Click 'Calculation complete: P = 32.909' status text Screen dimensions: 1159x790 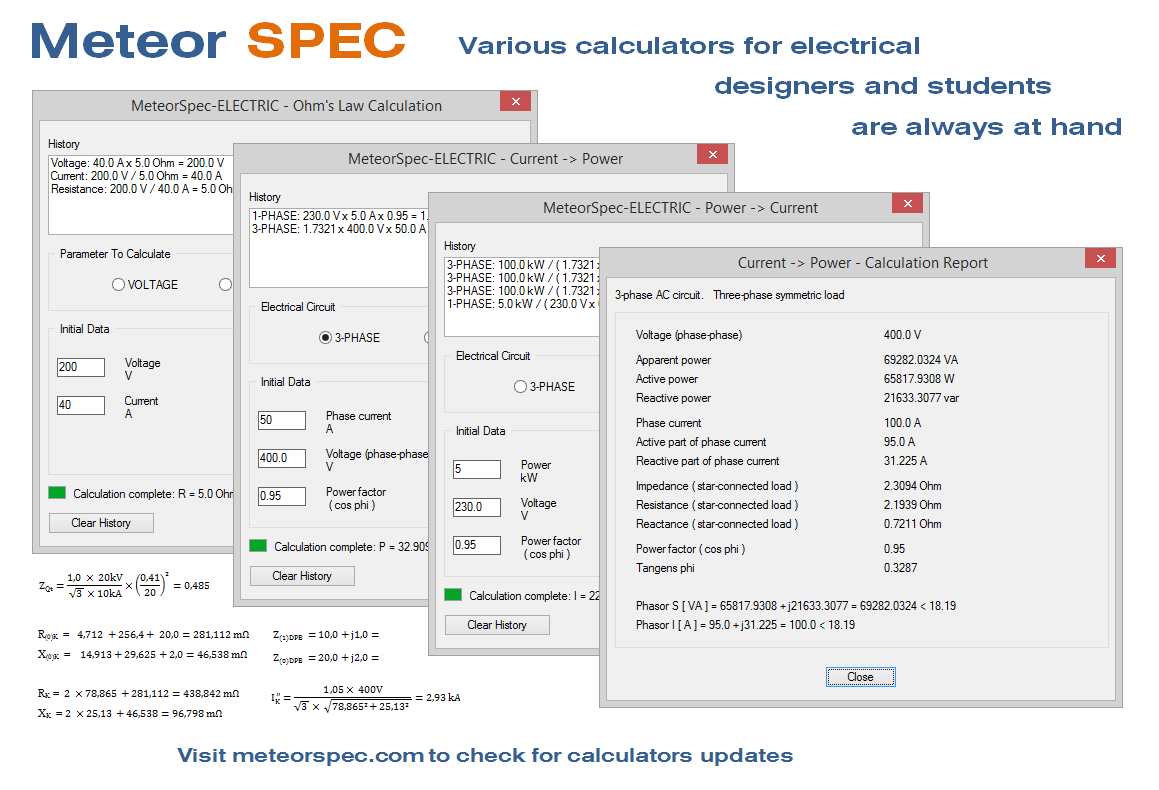(351, 547)
